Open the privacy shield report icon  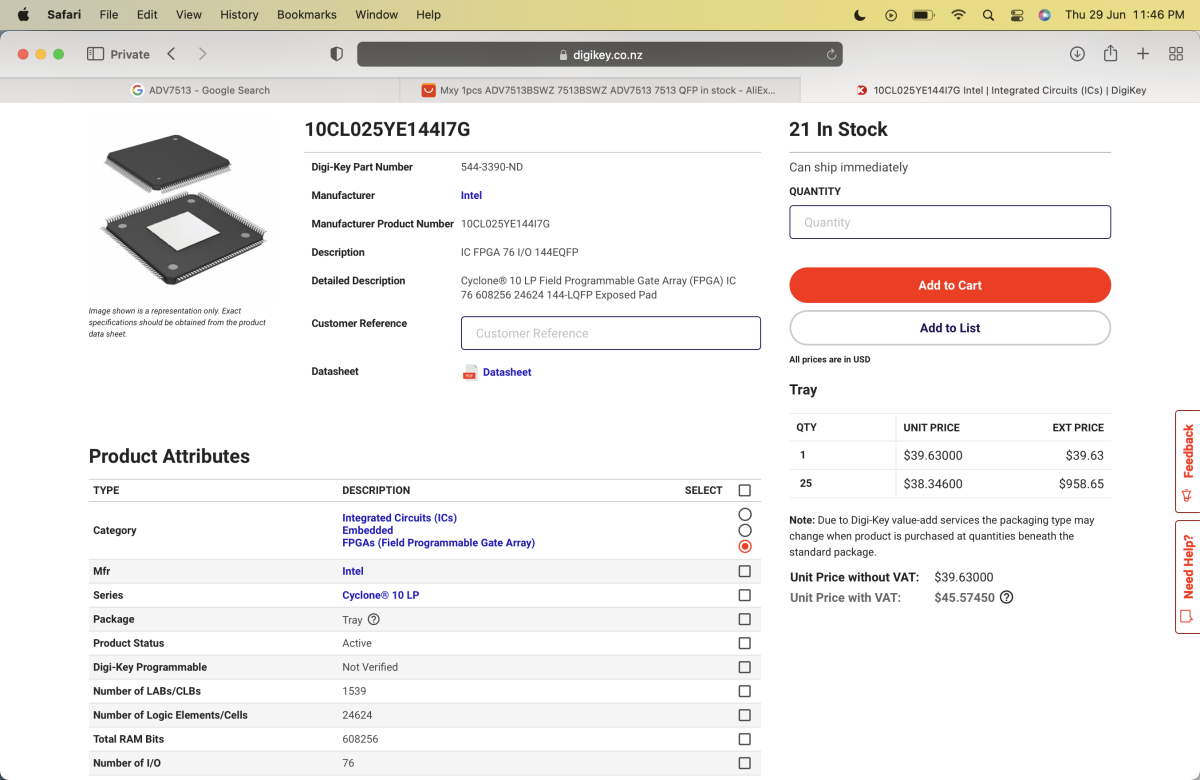coord(337,54)
